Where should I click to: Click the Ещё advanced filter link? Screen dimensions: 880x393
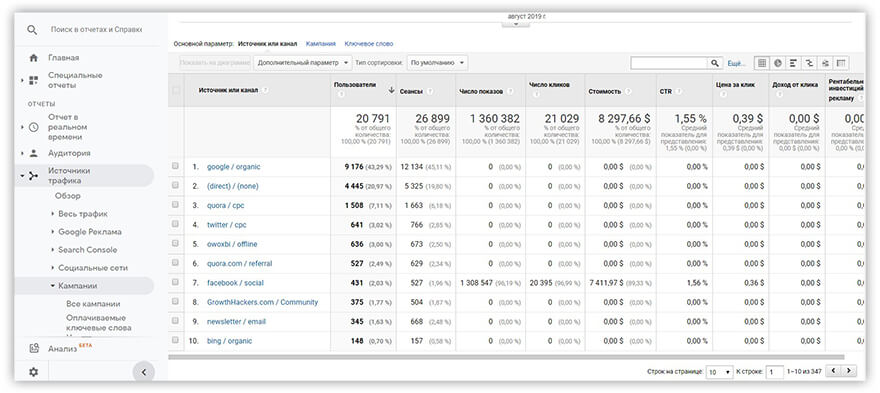pyautogui.click(x=736, y=63)
